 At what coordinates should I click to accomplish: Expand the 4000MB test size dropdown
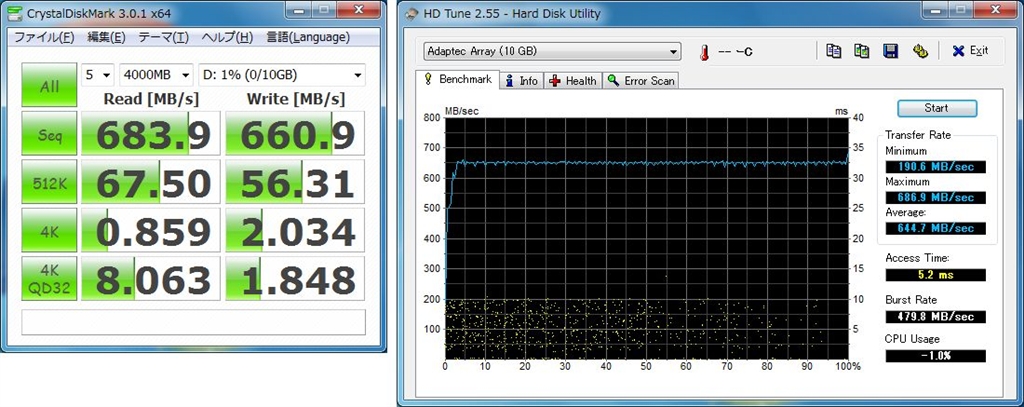coord(156,75)
